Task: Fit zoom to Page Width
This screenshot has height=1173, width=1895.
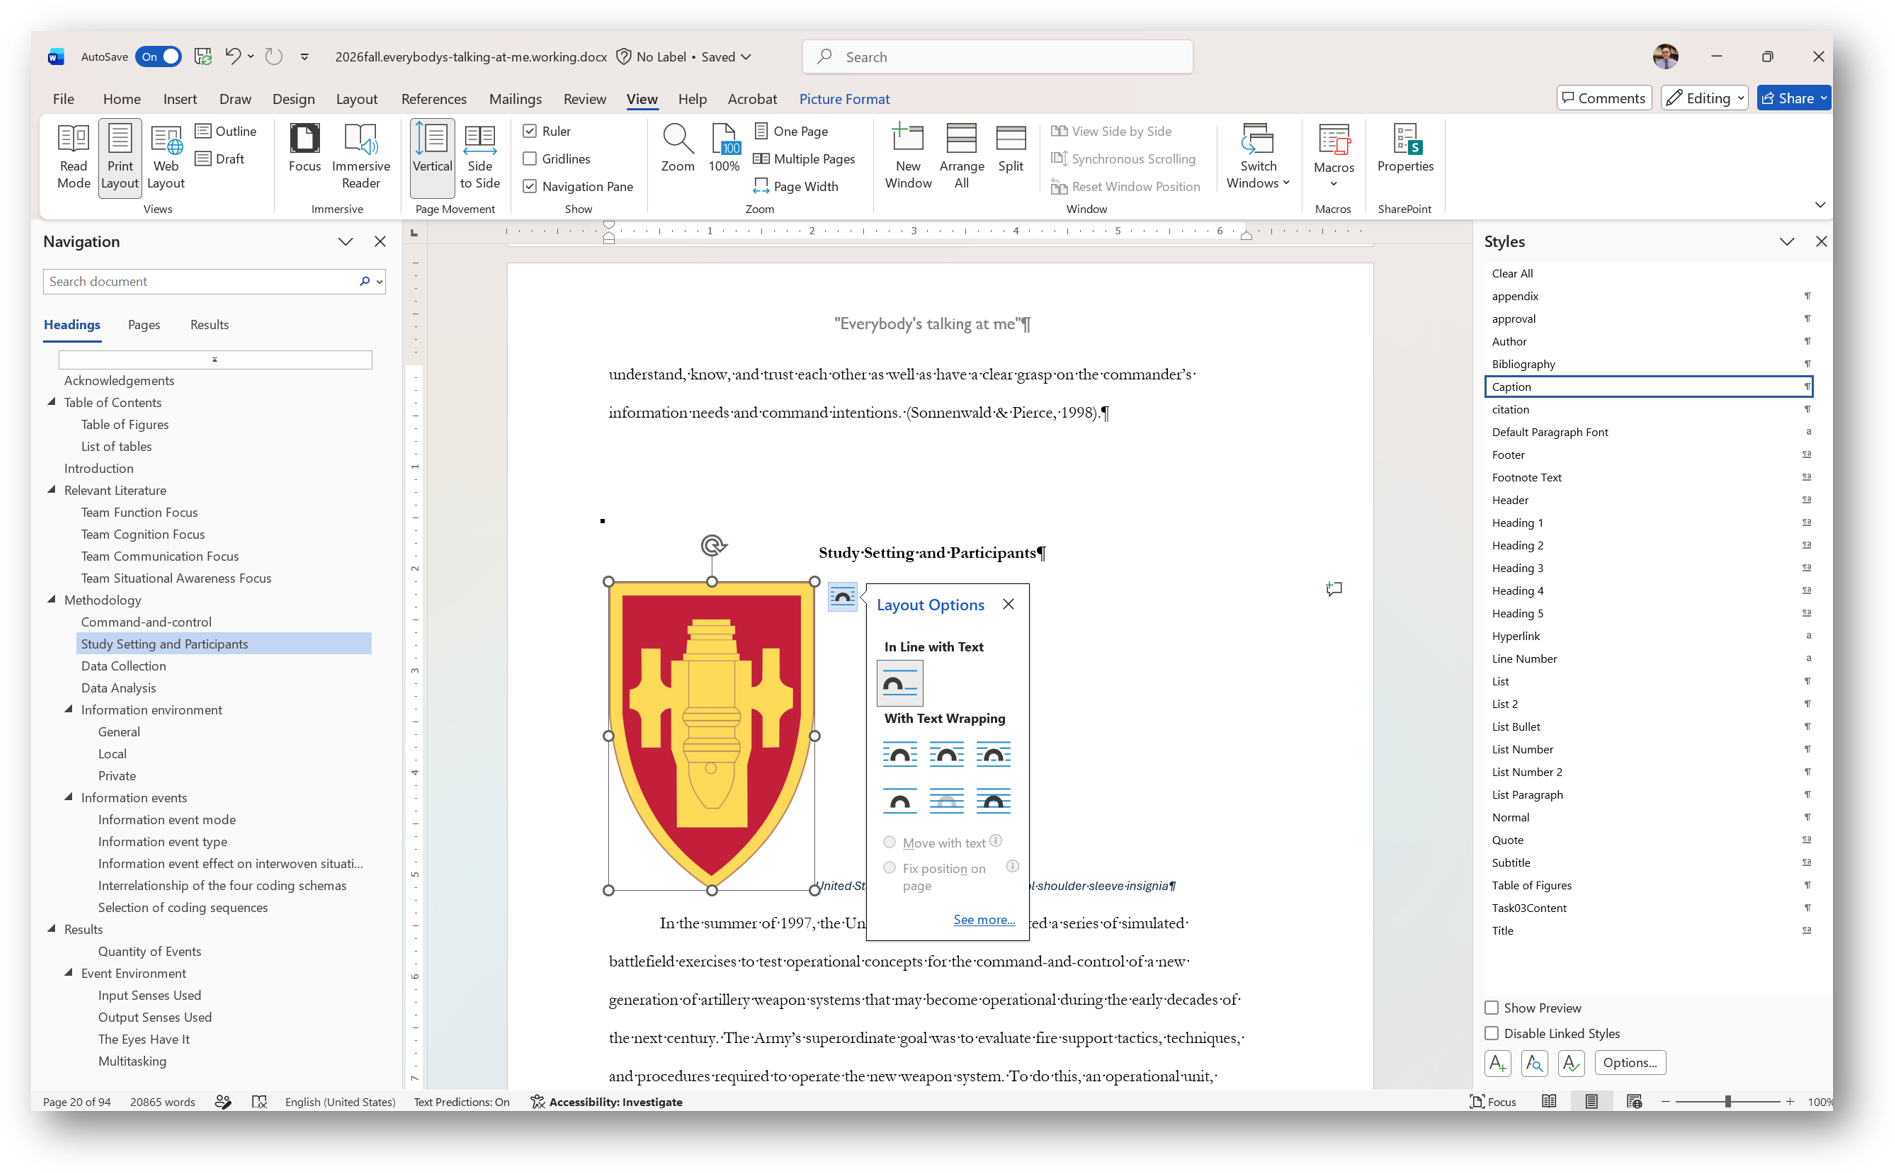Action: pyautogui.click(x=796, y=186)
